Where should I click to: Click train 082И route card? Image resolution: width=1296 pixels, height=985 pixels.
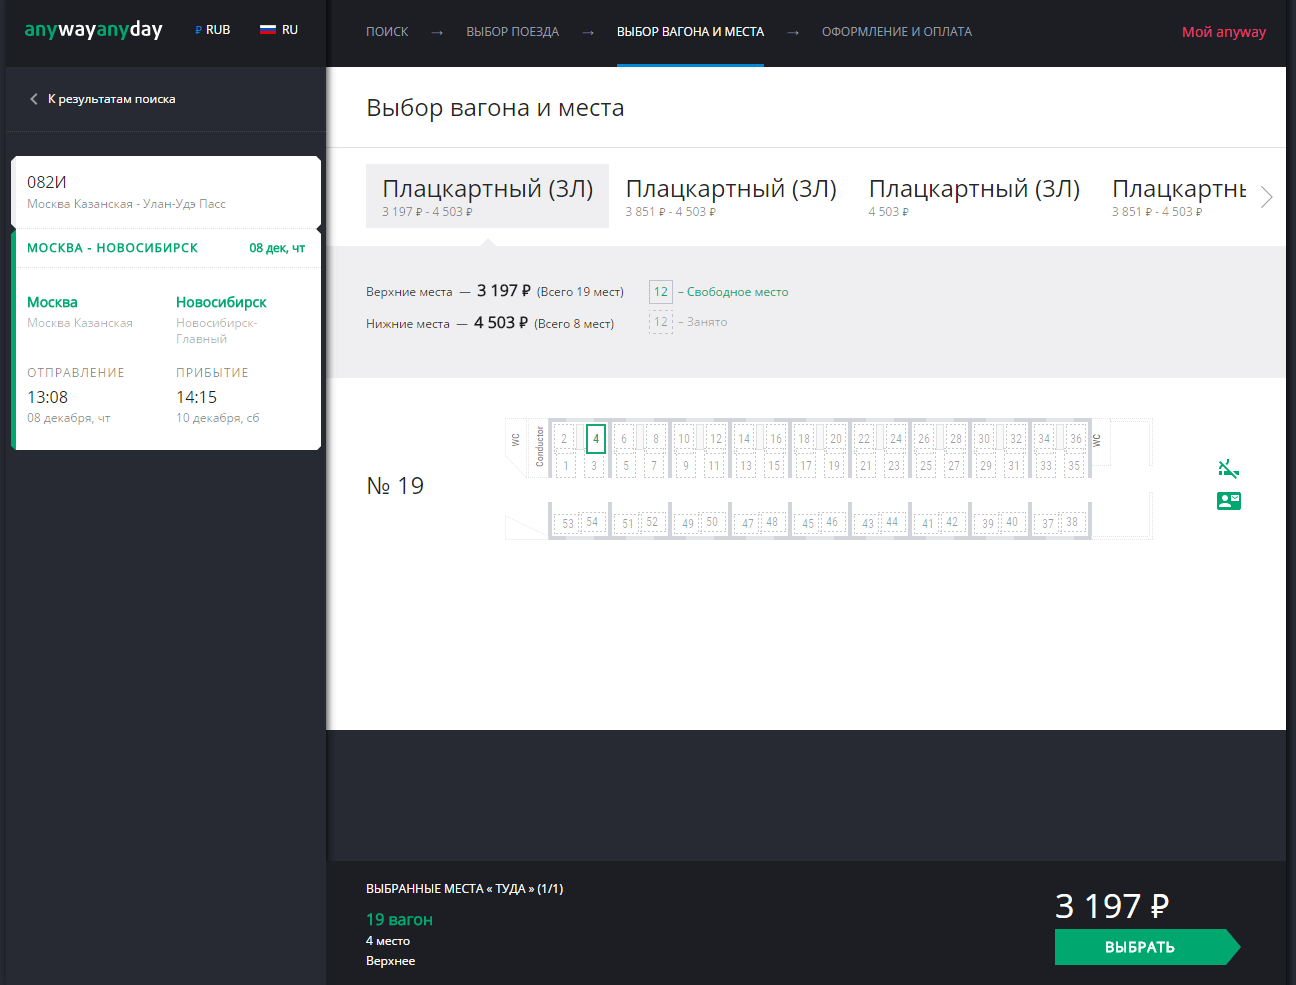[x=166, y=192]
